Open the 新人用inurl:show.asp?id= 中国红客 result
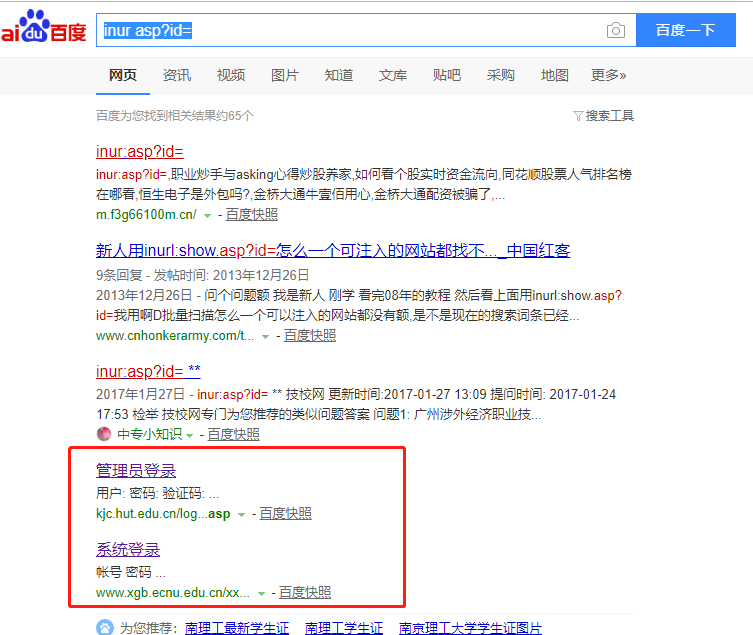The image size is (753, 635). pos(333,251)
